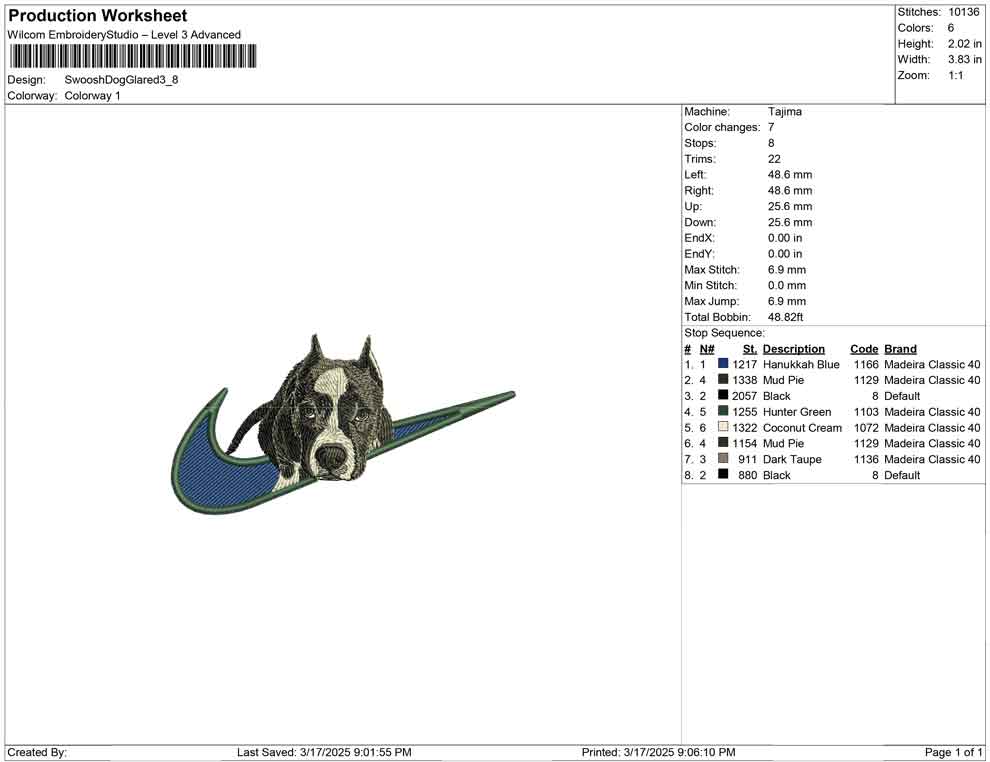Click the N# column header
The width and height of the screenshot is (990, 762).
tap(707, 349)
